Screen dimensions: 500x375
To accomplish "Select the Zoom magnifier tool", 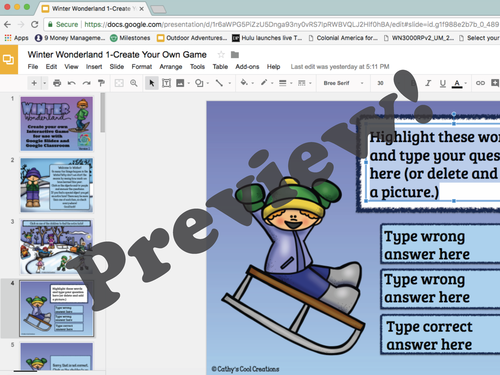I will click(134, 83).
